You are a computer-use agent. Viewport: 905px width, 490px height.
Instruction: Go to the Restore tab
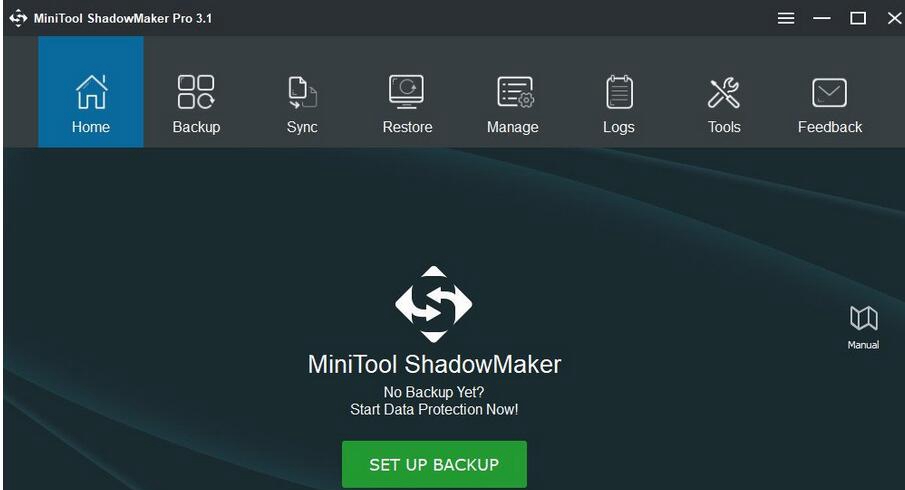407,104
